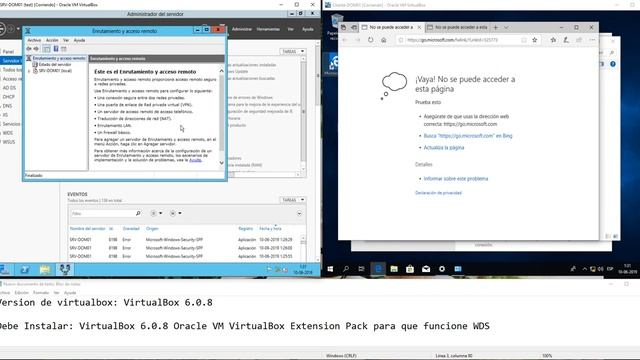Open 'Declaración de privacidad' link
640x360 pixels.
(x=438, y=193)
